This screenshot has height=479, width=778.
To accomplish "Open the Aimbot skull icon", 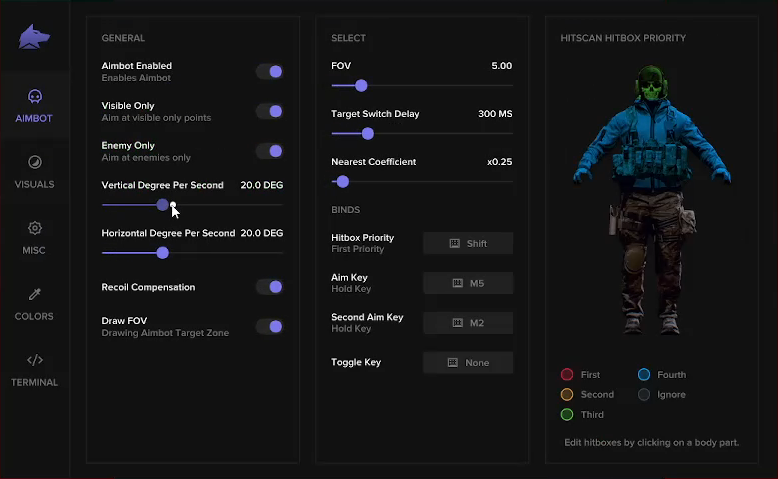I will pyautogui.click(x=35, y=96).
